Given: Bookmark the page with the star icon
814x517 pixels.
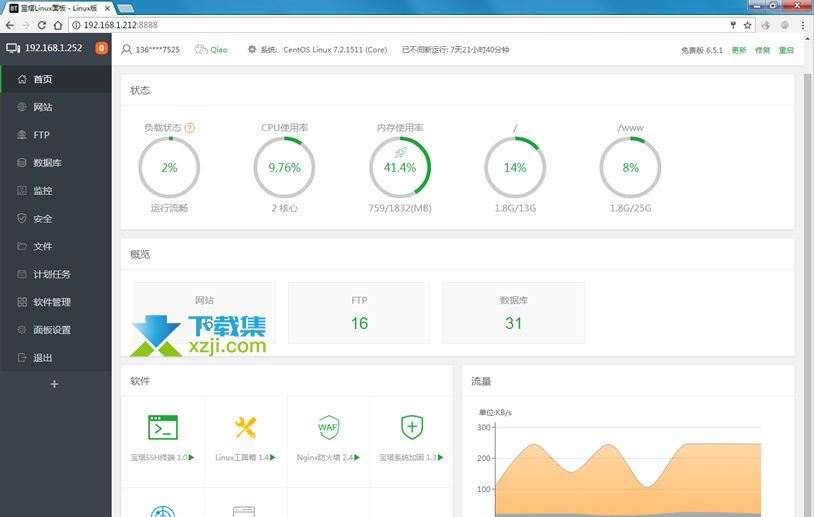Looking at the screenshot, I should tap(748, 25).
